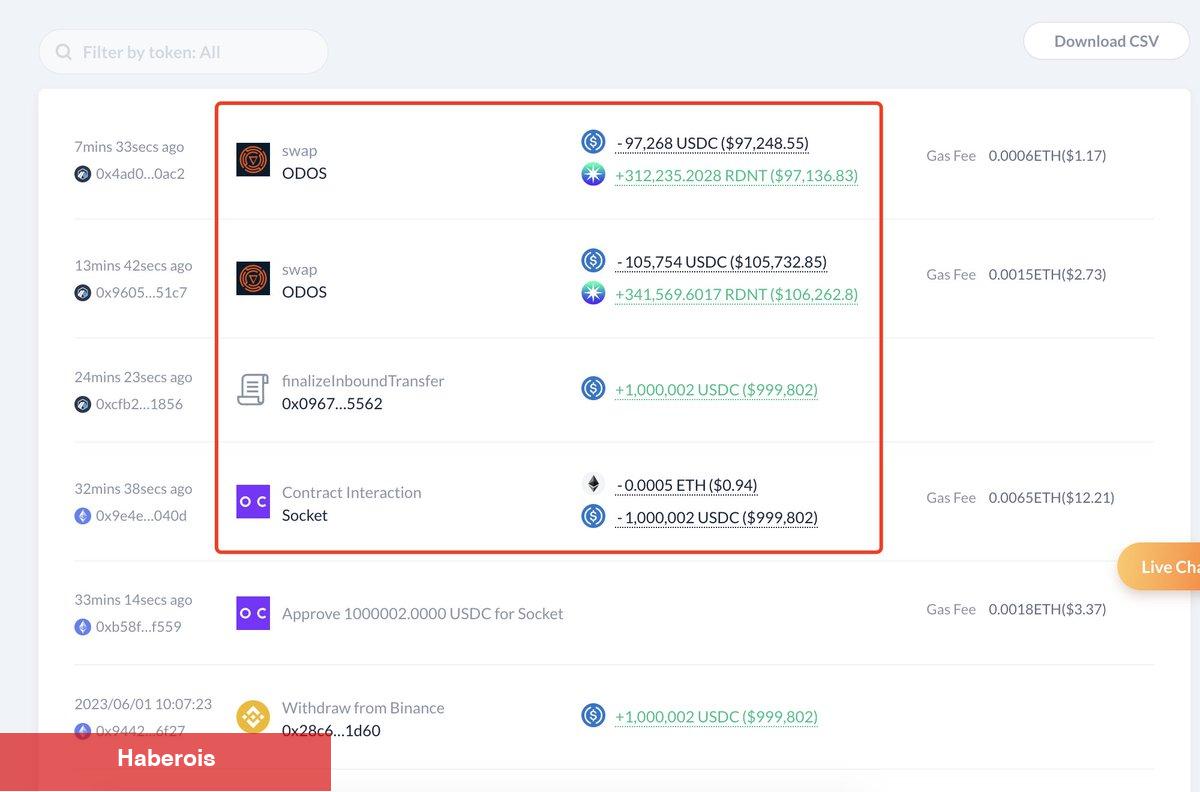This screenshot has height=792, width=1200.
Task: Click Approve 1000002.0000 USDC for Socket text
Action: pyautogui.click(x=423, y=613)
